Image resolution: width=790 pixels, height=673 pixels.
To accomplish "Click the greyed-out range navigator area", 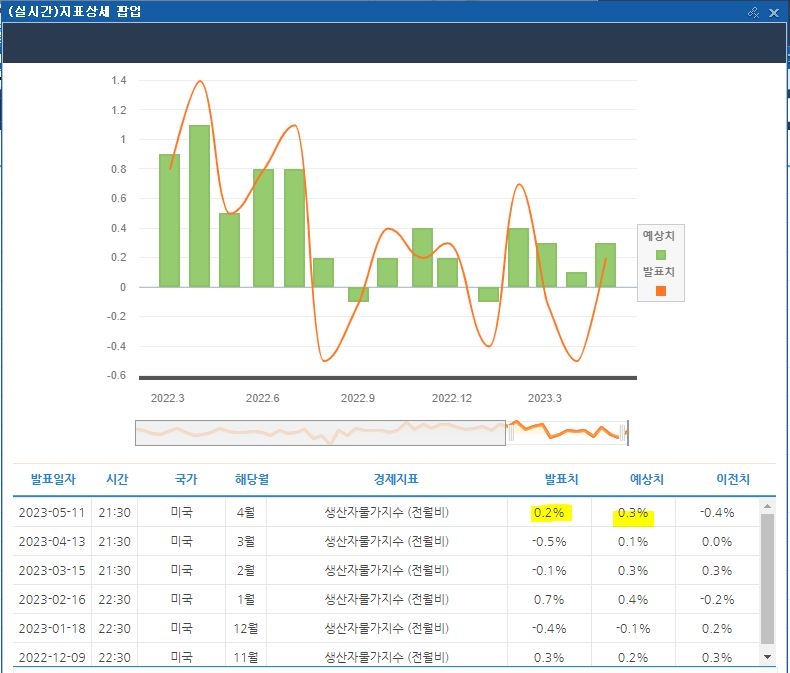I will [x=320, y=433].
